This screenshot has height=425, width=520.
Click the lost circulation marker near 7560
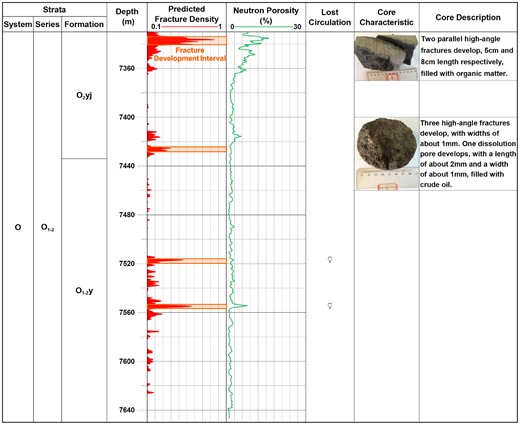tap(330, 305)
